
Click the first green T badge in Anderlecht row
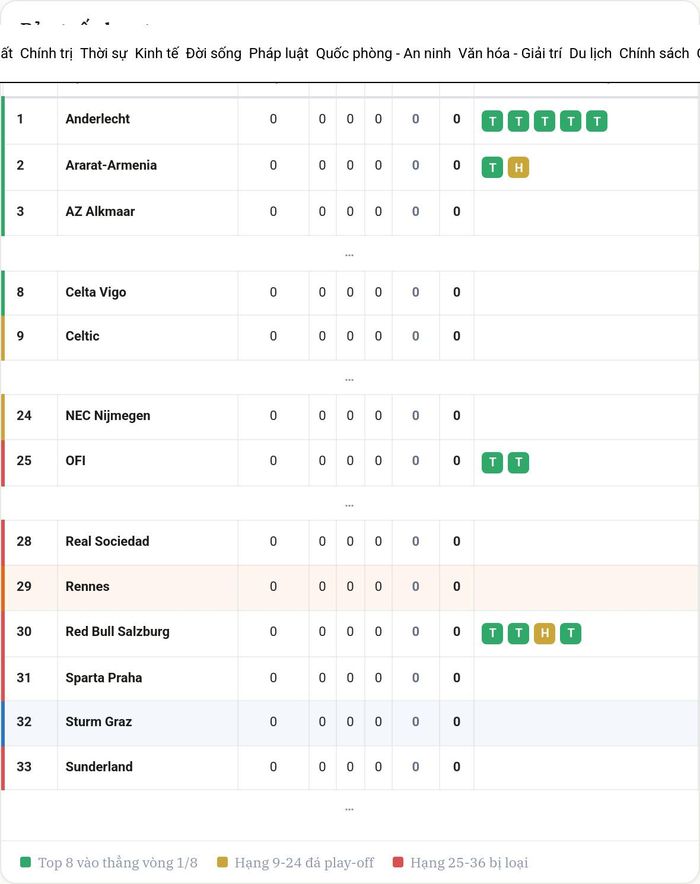pos(492,121)
